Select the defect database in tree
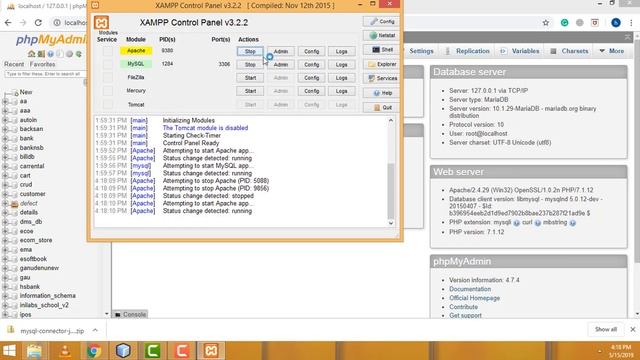This screenshot has width=640, height=360. (x=29, y=203)
